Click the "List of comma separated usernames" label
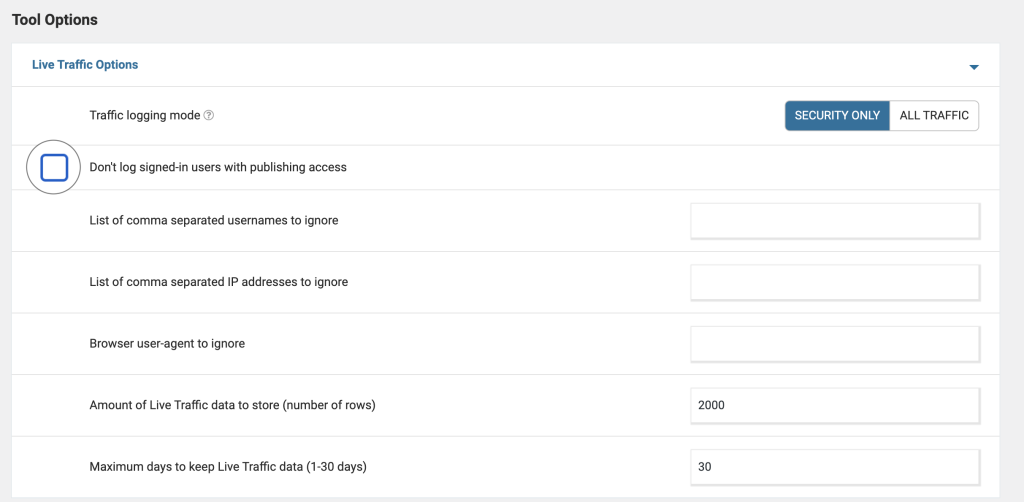Viewport: 1024px width, 502px height. point(214,220)
